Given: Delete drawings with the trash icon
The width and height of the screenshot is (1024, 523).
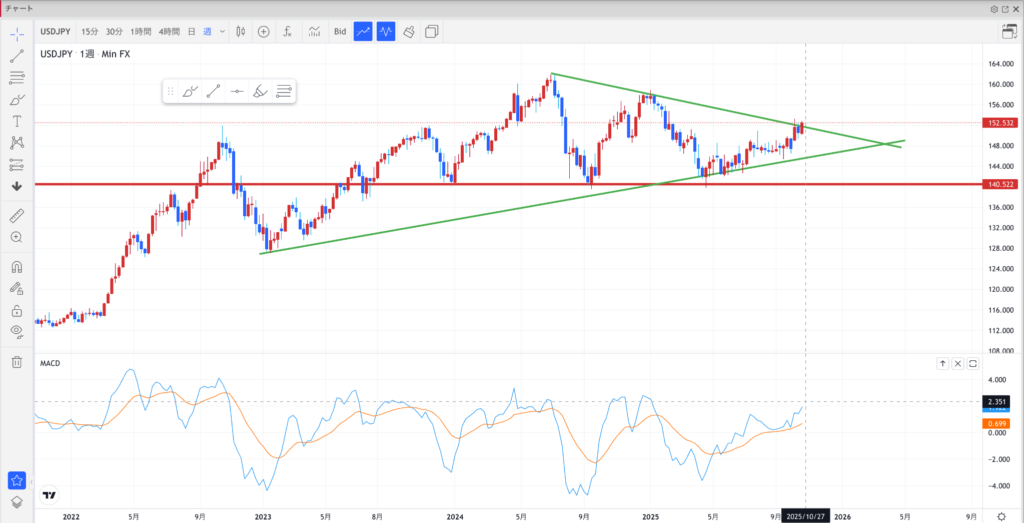Looking at the screenshot, I should coord(17,362).
